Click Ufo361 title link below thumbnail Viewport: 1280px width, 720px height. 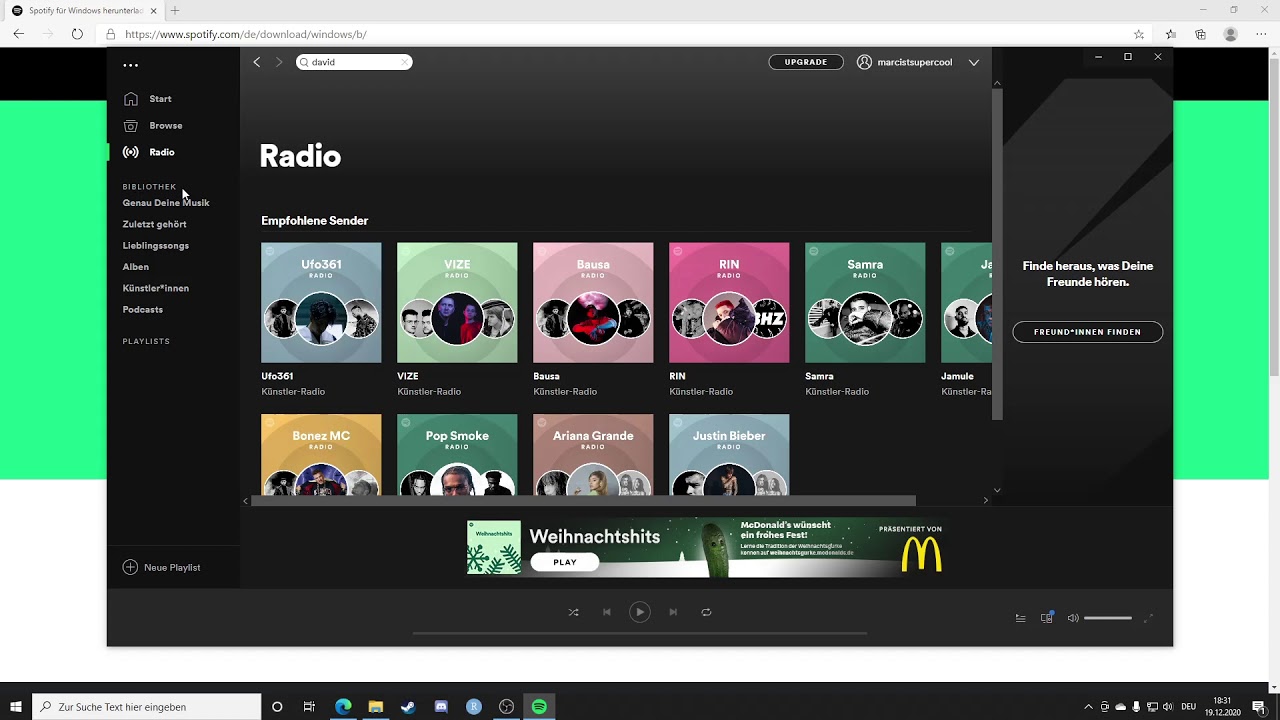coord(277,377)
